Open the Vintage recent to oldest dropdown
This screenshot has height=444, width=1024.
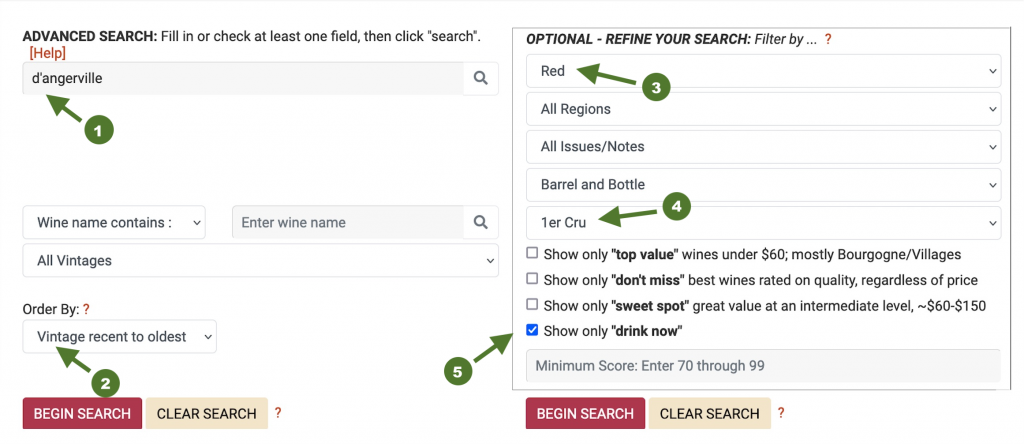120,336
